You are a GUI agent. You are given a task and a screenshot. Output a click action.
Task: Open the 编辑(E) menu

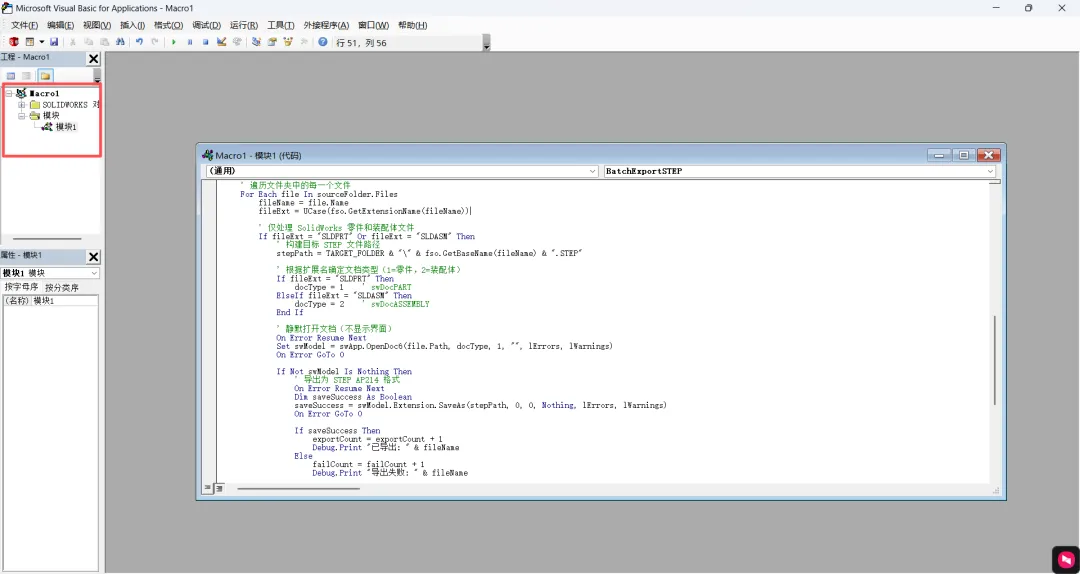pyautogui.click(x=61, y=25)
